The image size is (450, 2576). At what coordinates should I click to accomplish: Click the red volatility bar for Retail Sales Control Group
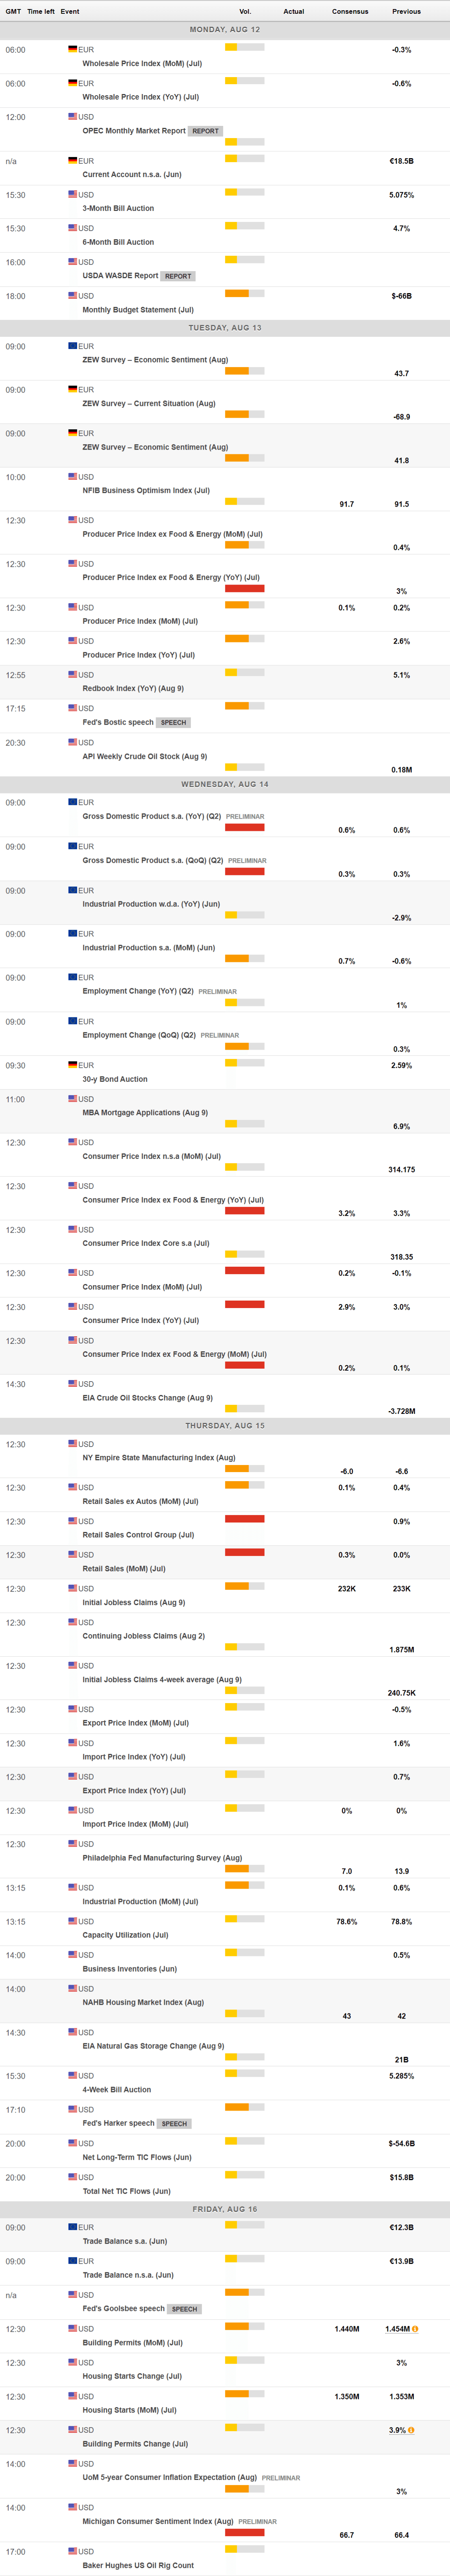click(245, 1519)
